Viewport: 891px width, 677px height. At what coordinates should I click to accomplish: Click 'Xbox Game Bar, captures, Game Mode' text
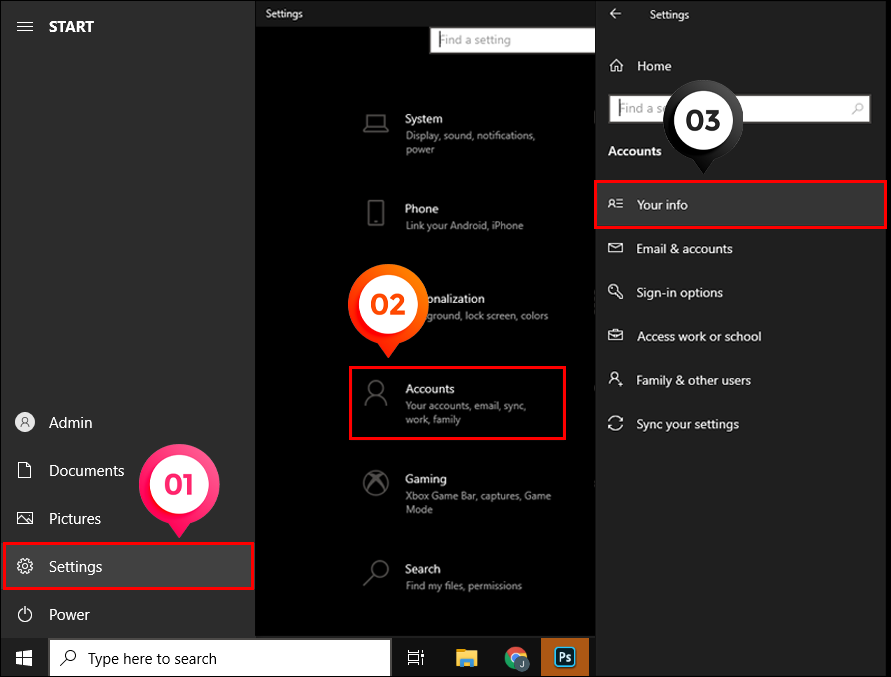click(478, 502)
